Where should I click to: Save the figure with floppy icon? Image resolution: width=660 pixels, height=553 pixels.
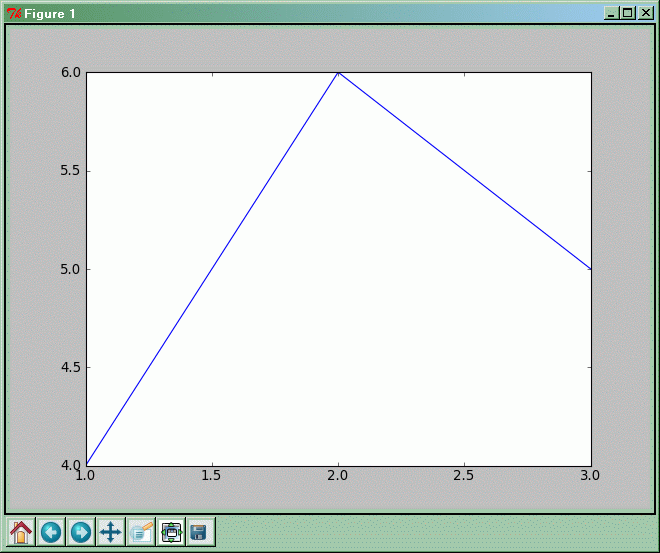(199, 532)
